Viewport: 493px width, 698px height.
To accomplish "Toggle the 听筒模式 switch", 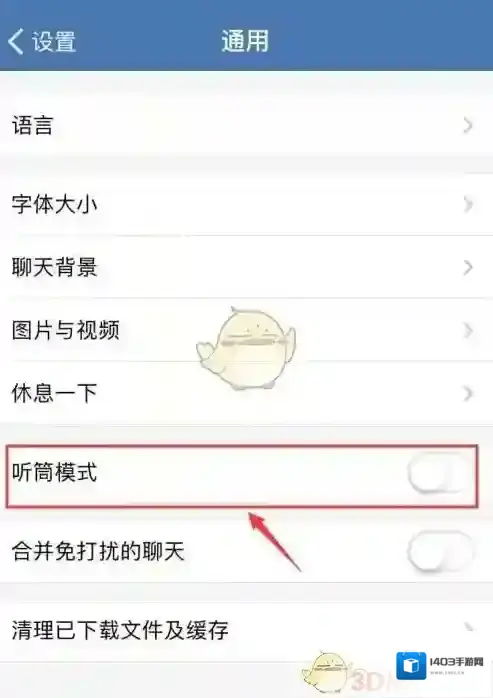I will click(440, 473).
